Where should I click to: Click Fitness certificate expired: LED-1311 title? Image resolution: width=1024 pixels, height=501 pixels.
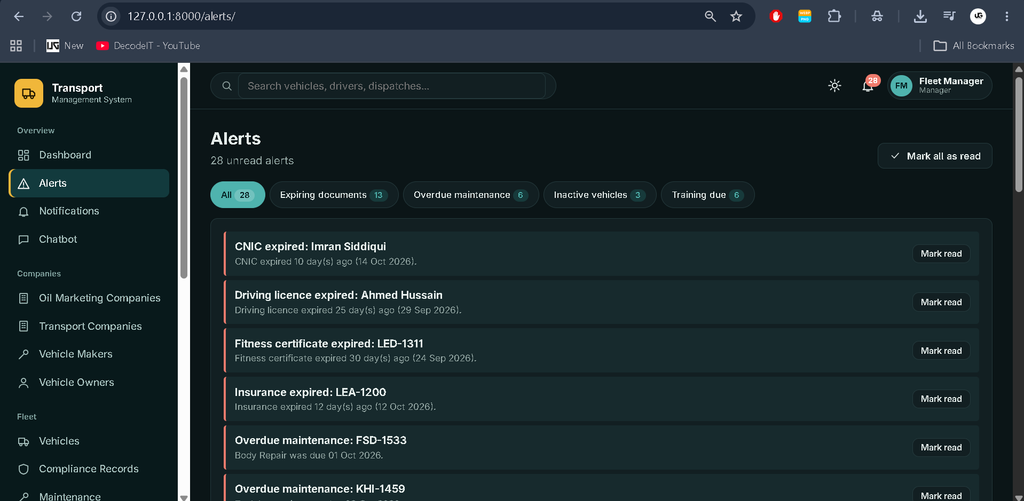coord(329,344)
